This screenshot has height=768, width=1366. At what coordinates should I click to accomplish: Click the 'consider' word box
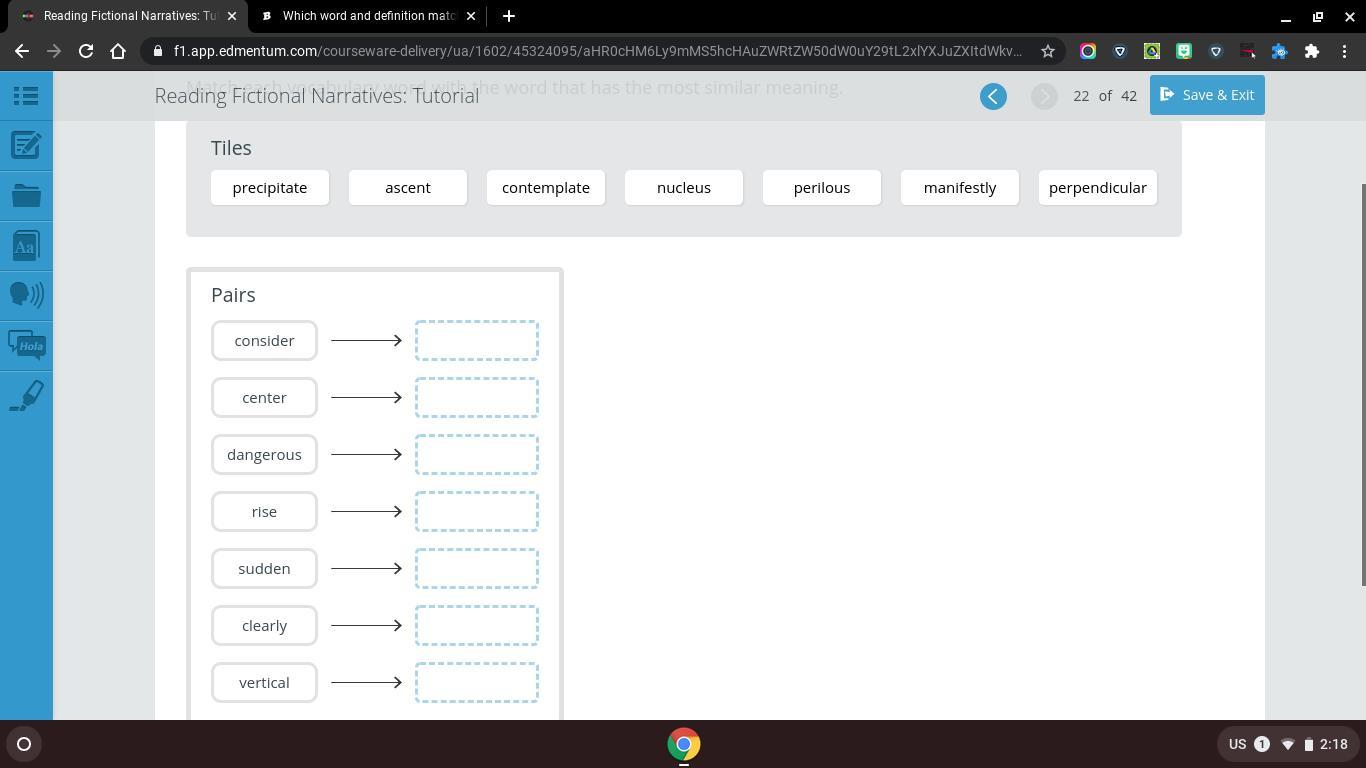point(264,341)
